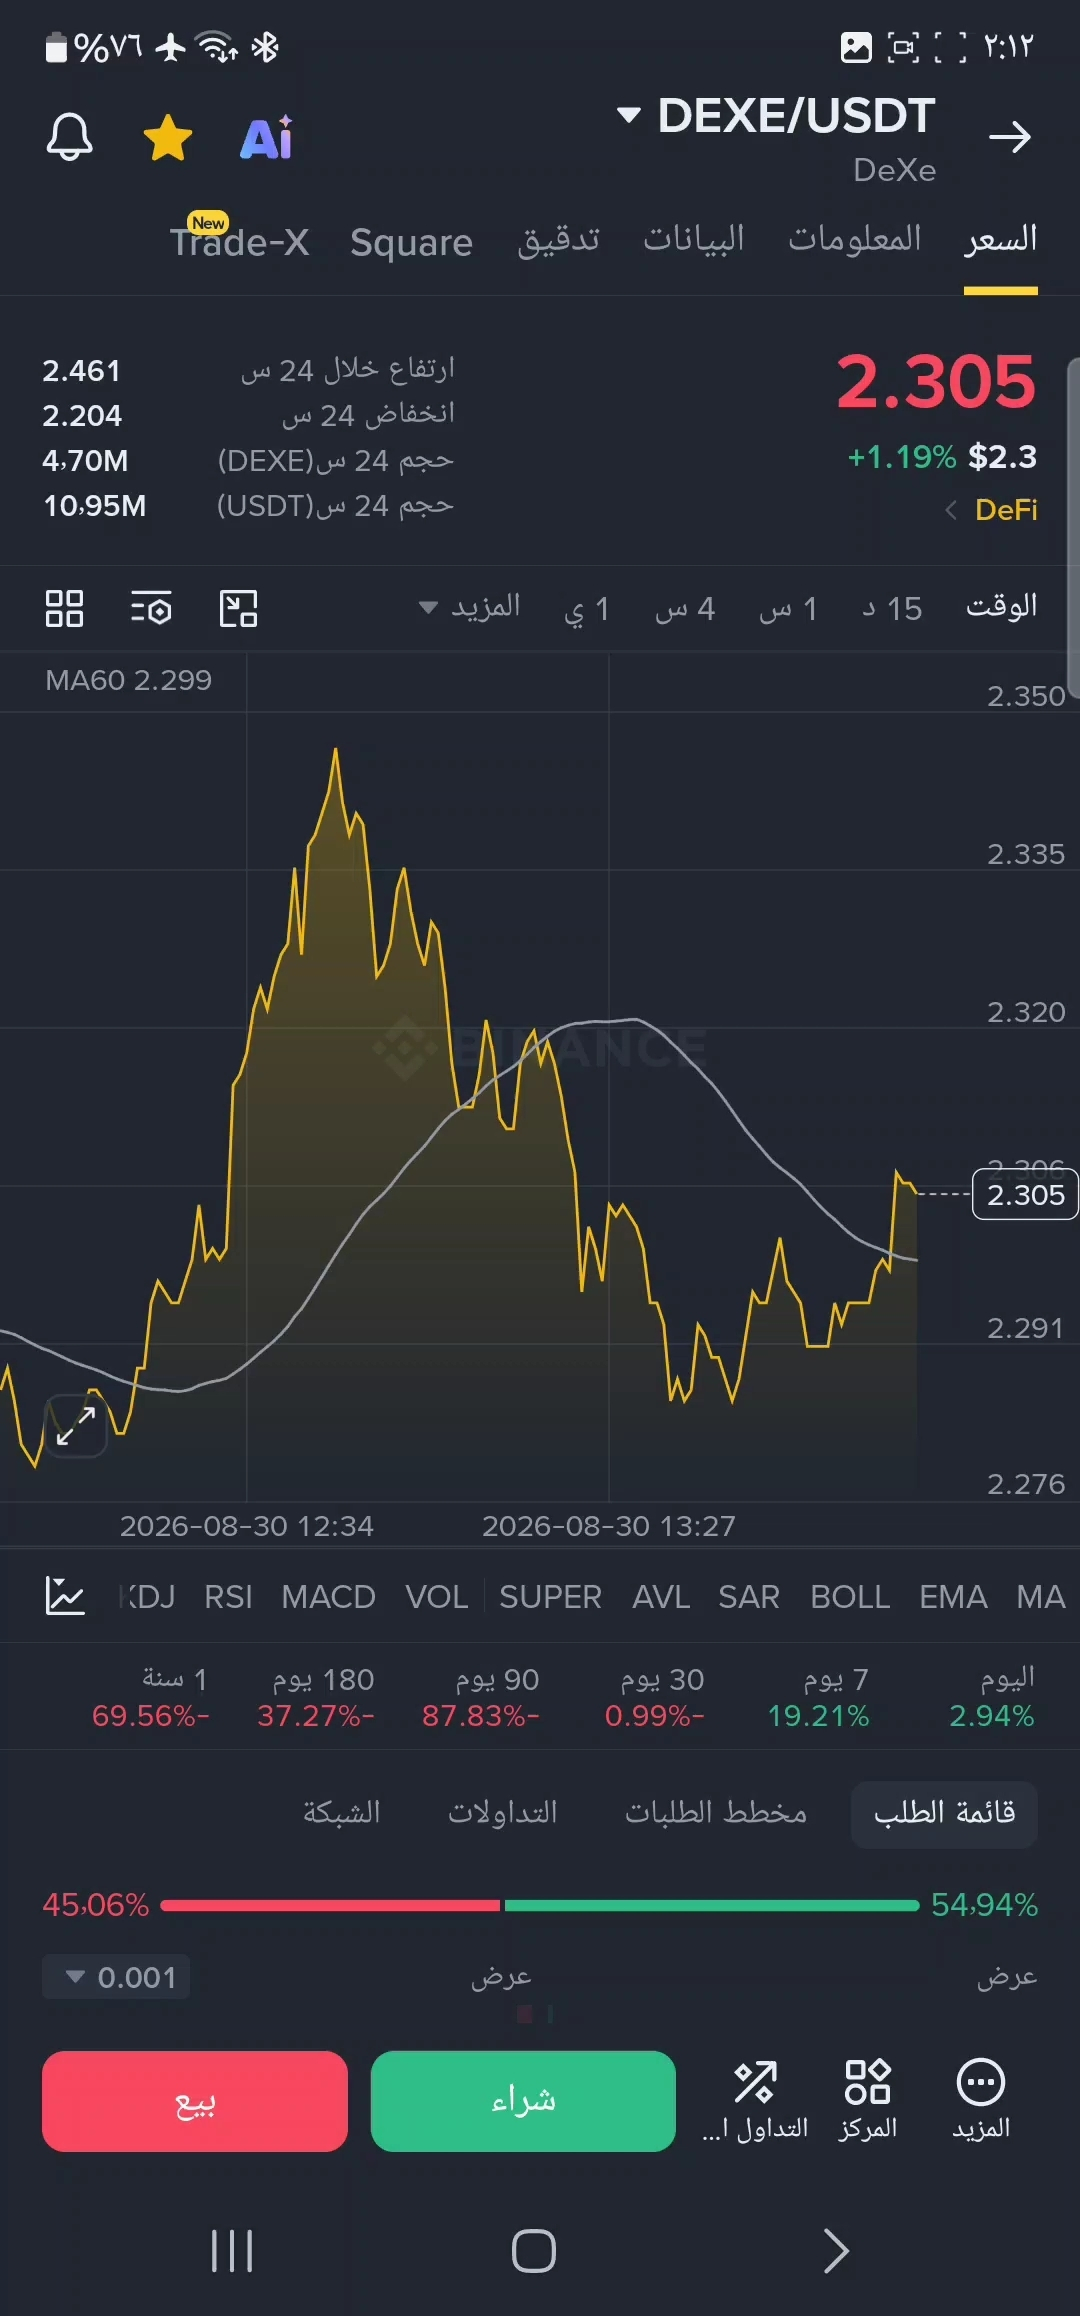Tap the green شراء buy button
The image size is (1080, 2316).
pyautogui.click(x=523, y=2101)
